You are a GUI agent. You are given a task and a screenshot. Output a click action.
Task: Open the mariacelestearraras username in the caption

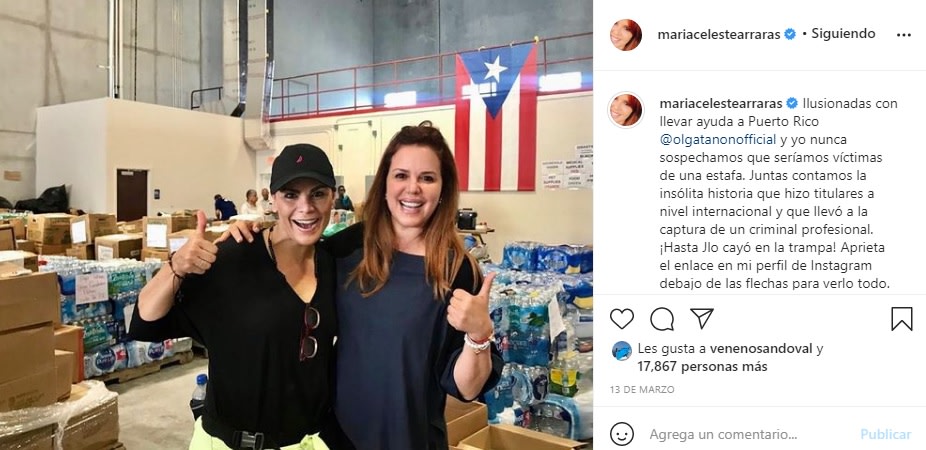tap(720, 103)
